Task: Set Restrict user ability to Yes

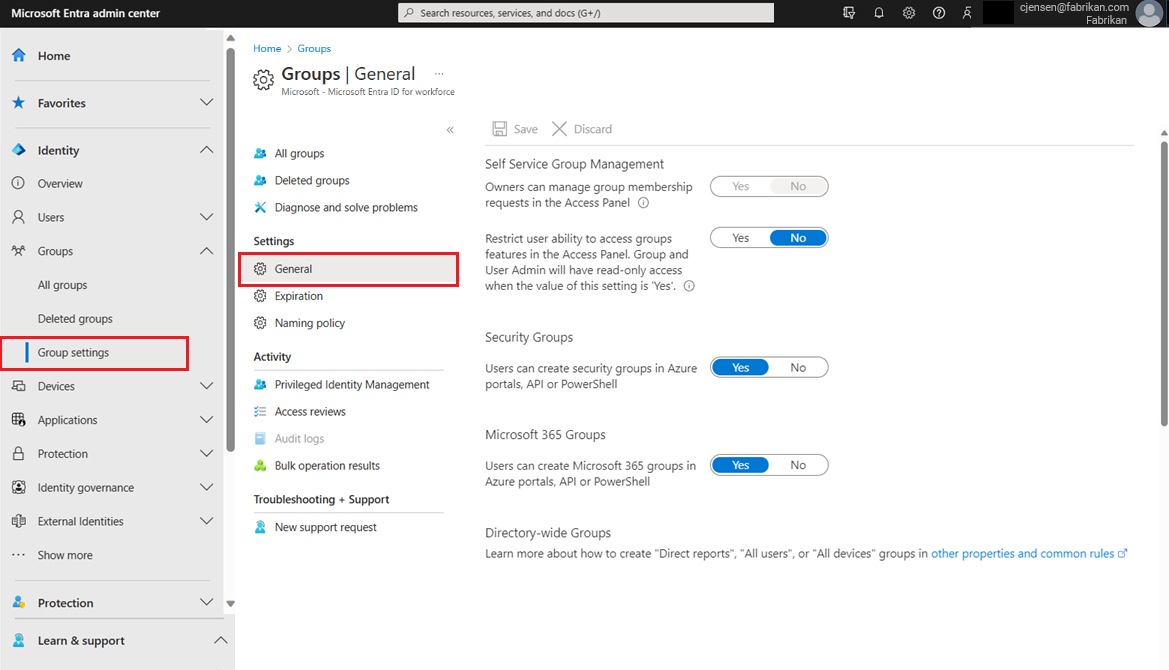Action: point(740,238)
